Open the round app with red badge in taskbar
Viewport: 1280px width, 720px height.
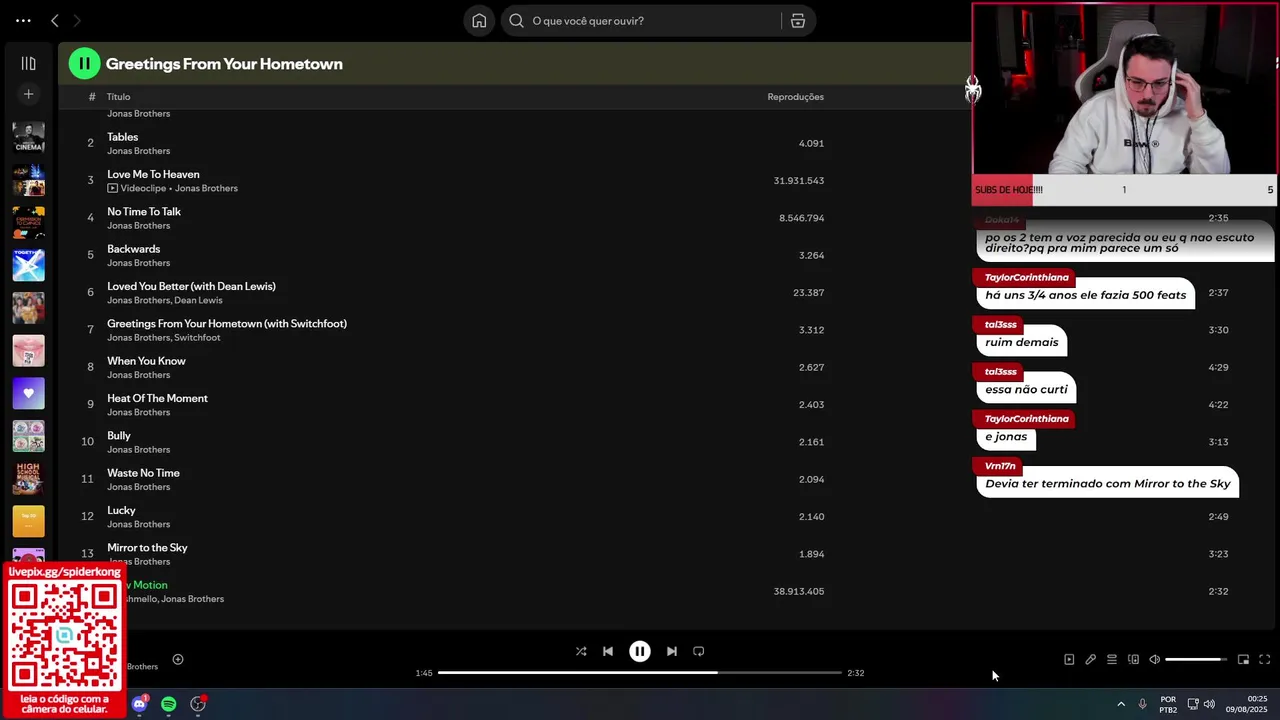(198, 704)
